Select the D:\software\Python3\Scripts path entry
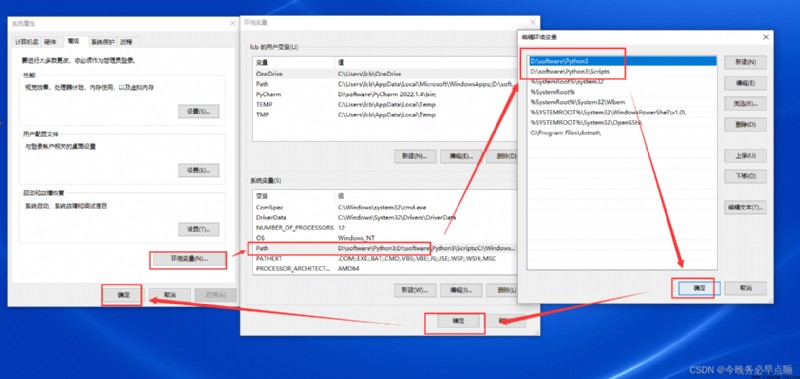 [x=622, y=71]
